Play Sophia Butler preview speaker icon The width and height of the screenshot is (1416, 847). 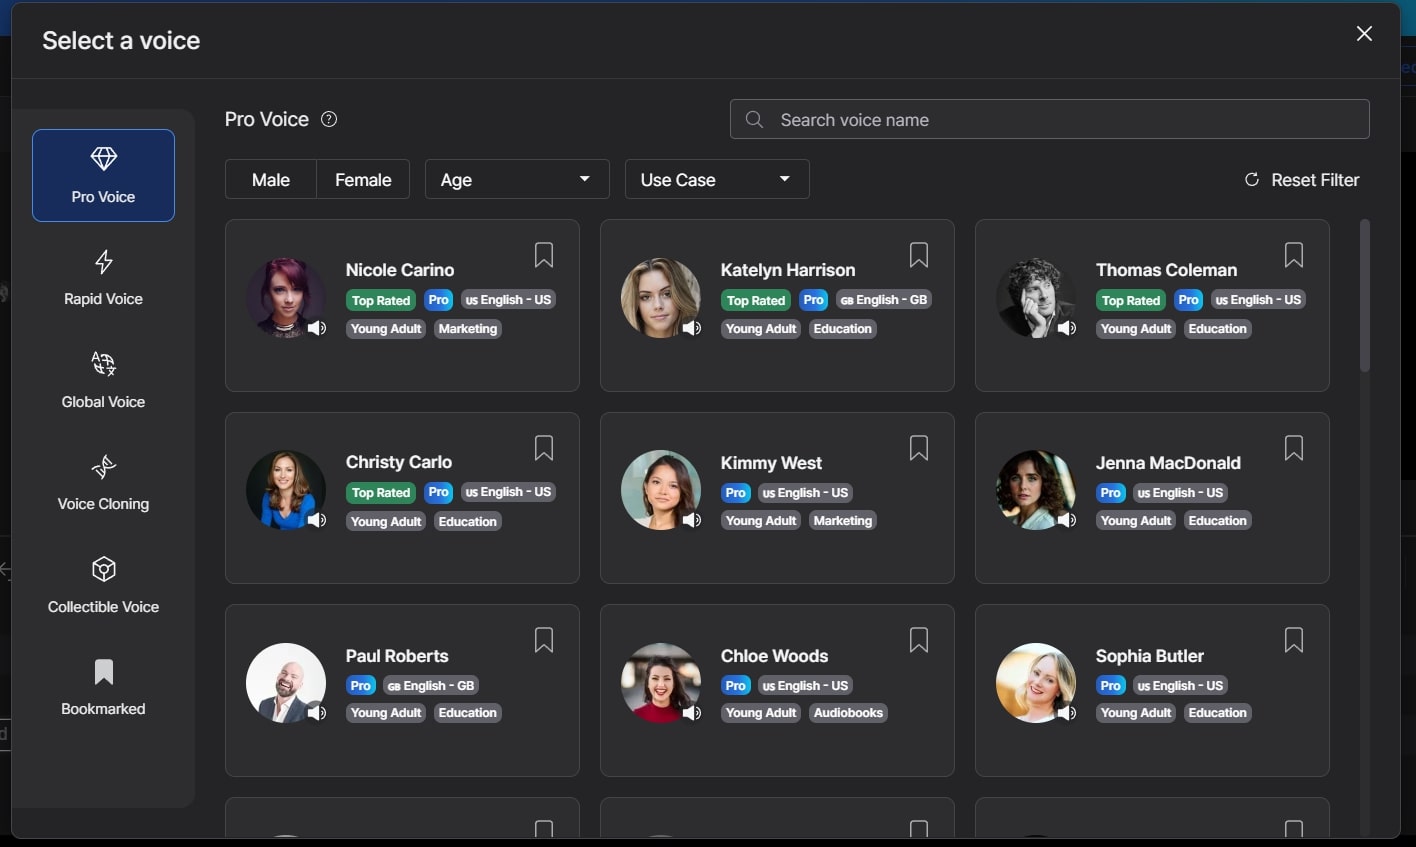pyautogui.click(x=1067, y=713)
